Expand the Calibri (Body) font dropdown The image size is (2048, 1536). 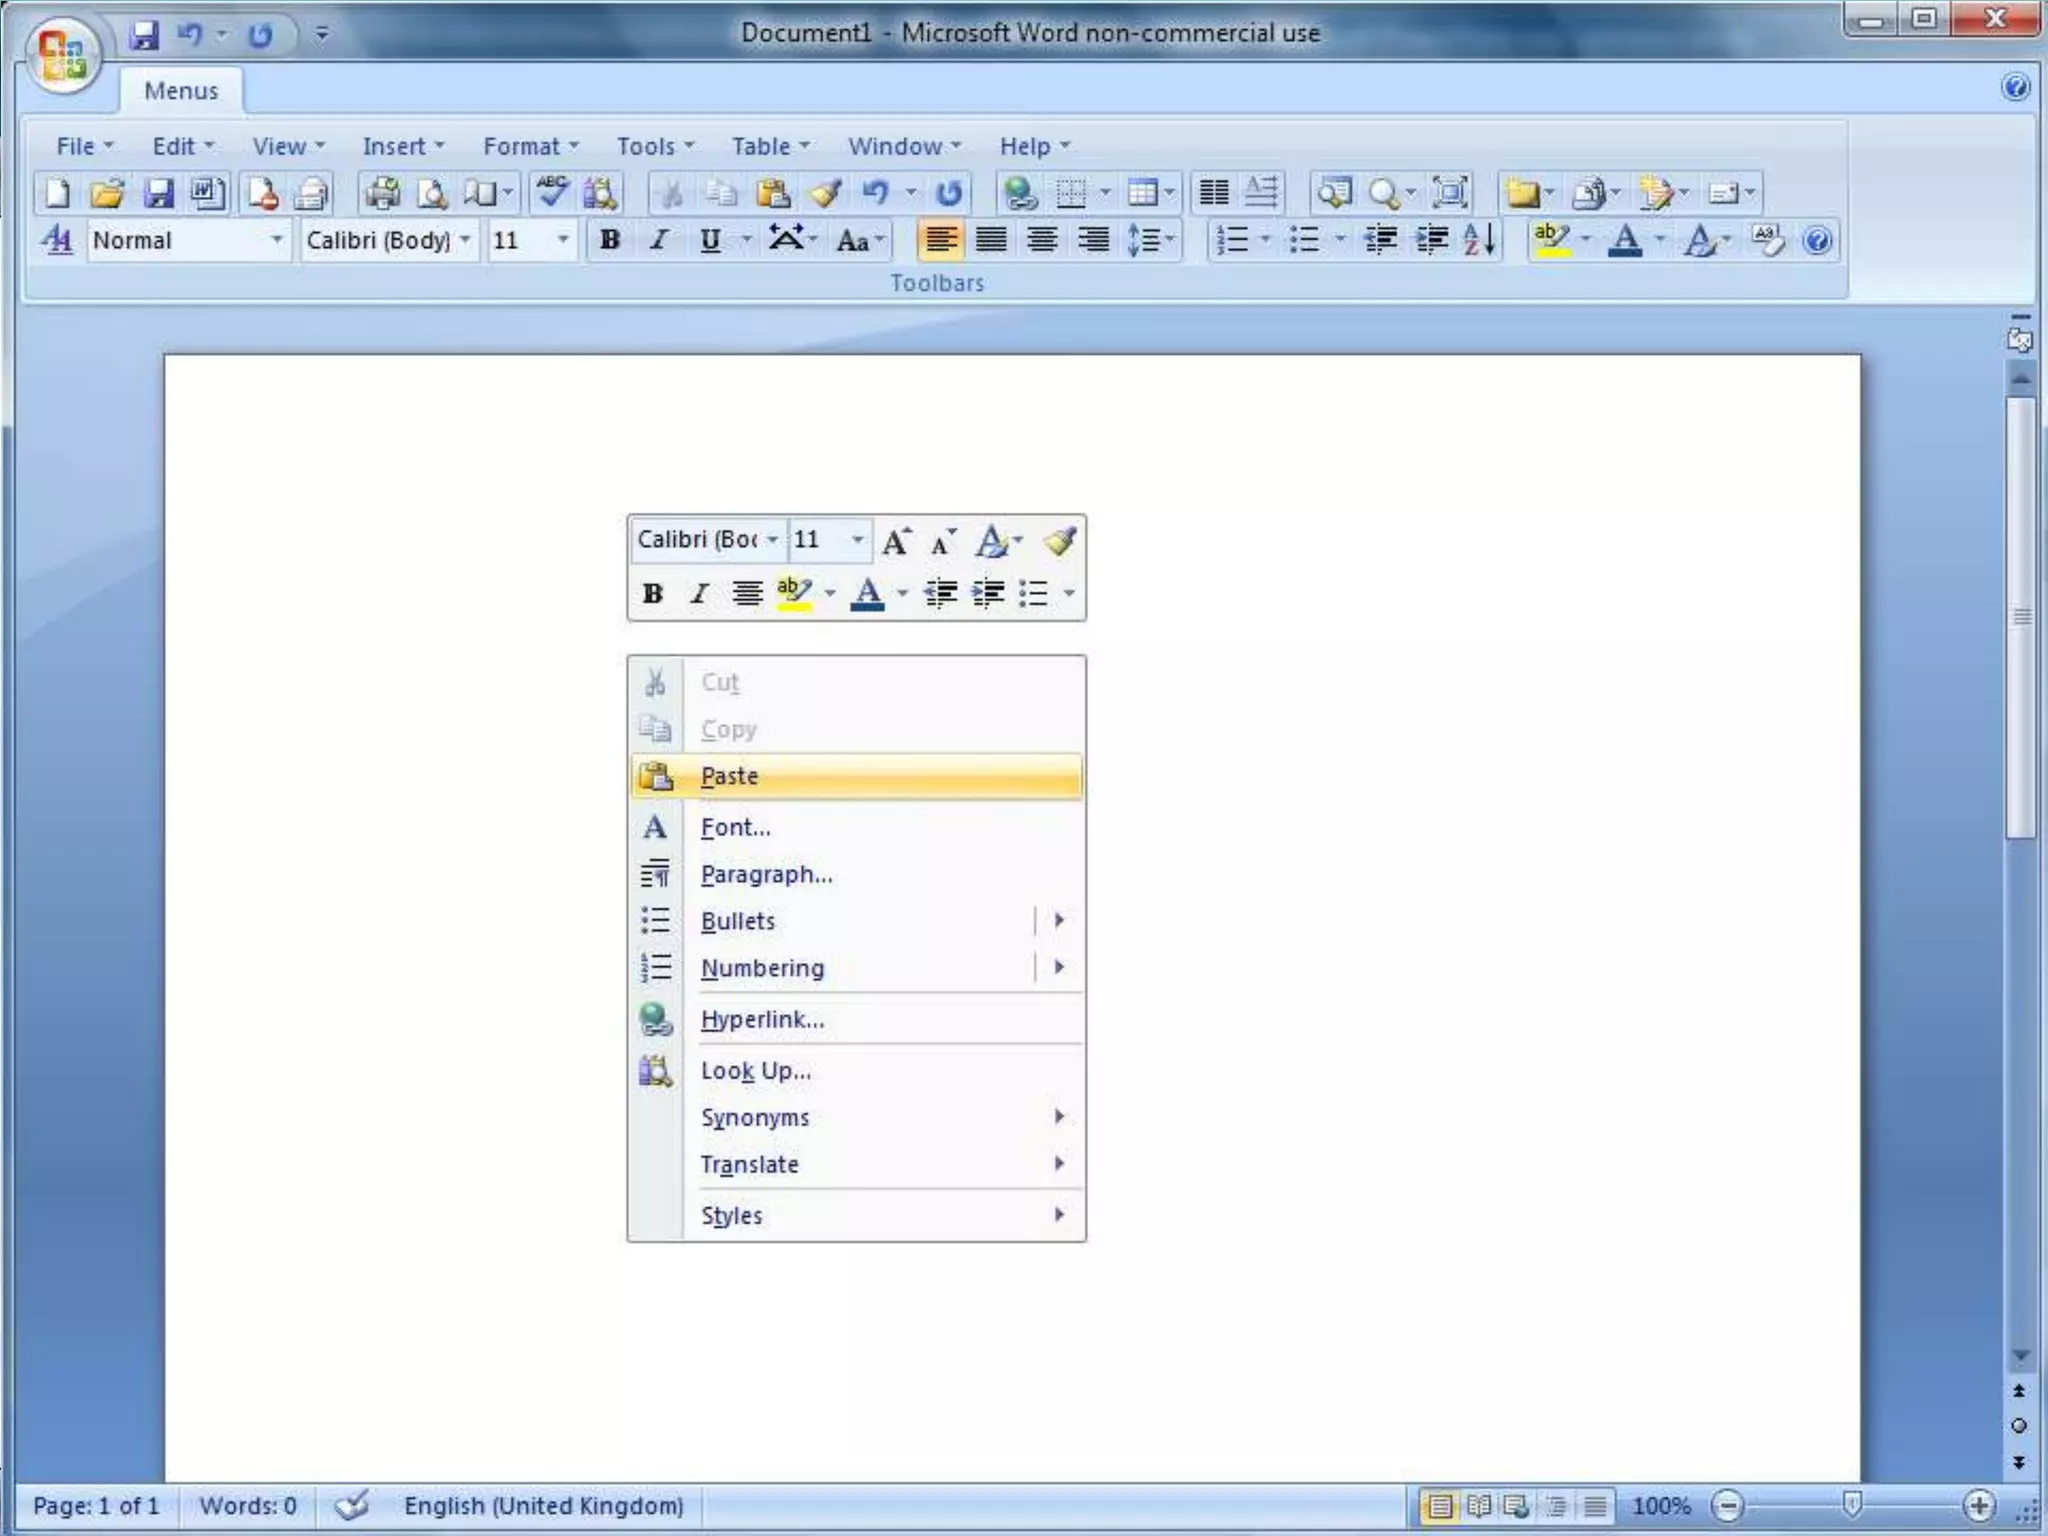tap(465, 240)
